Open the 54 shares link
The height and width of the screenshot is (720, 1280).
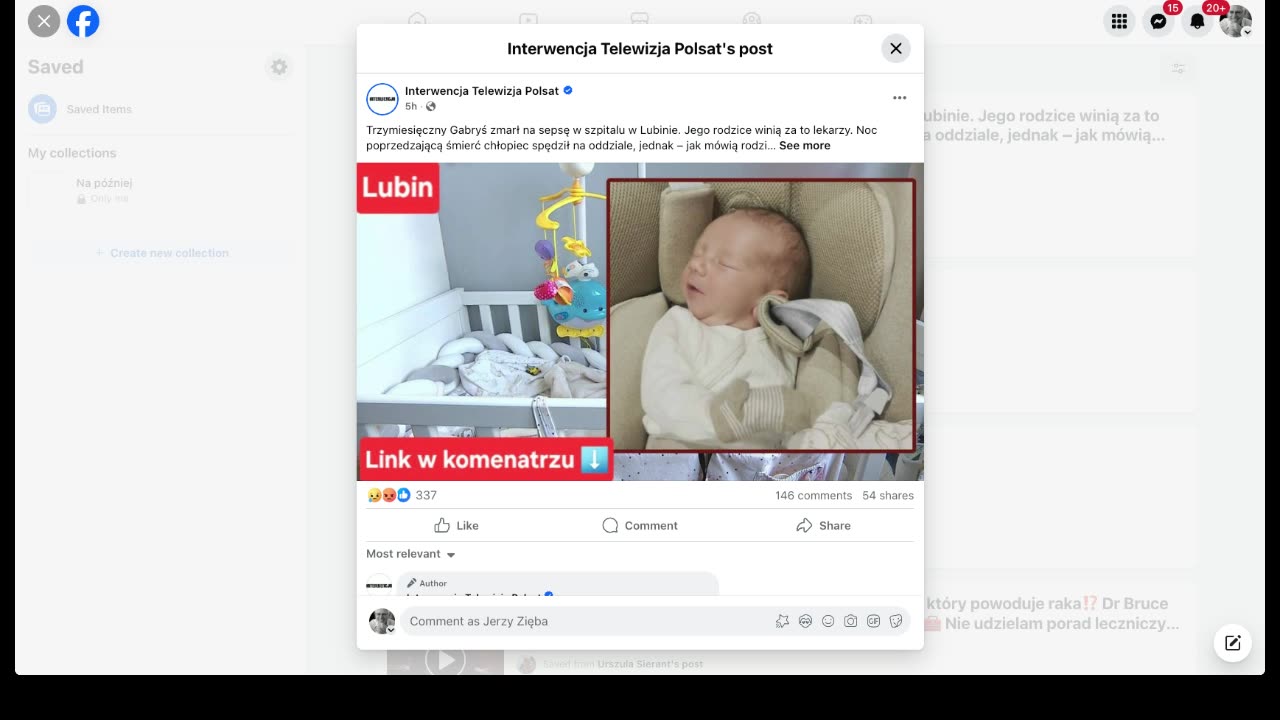(x=888, y=496)
